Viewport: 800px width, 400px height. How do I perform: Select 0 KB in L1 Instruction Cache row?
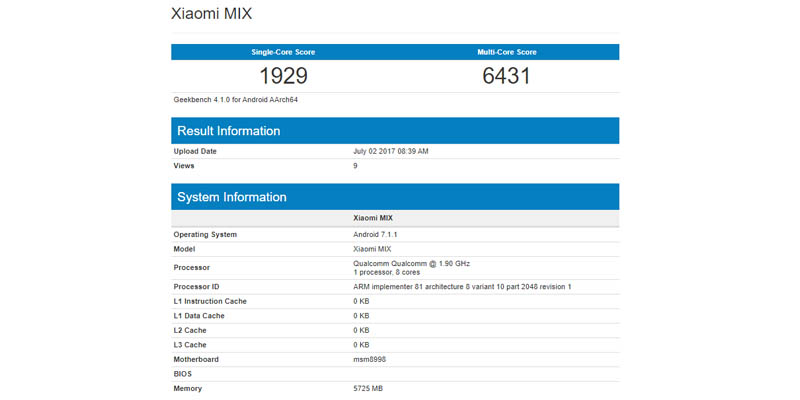tap(361, 302)
